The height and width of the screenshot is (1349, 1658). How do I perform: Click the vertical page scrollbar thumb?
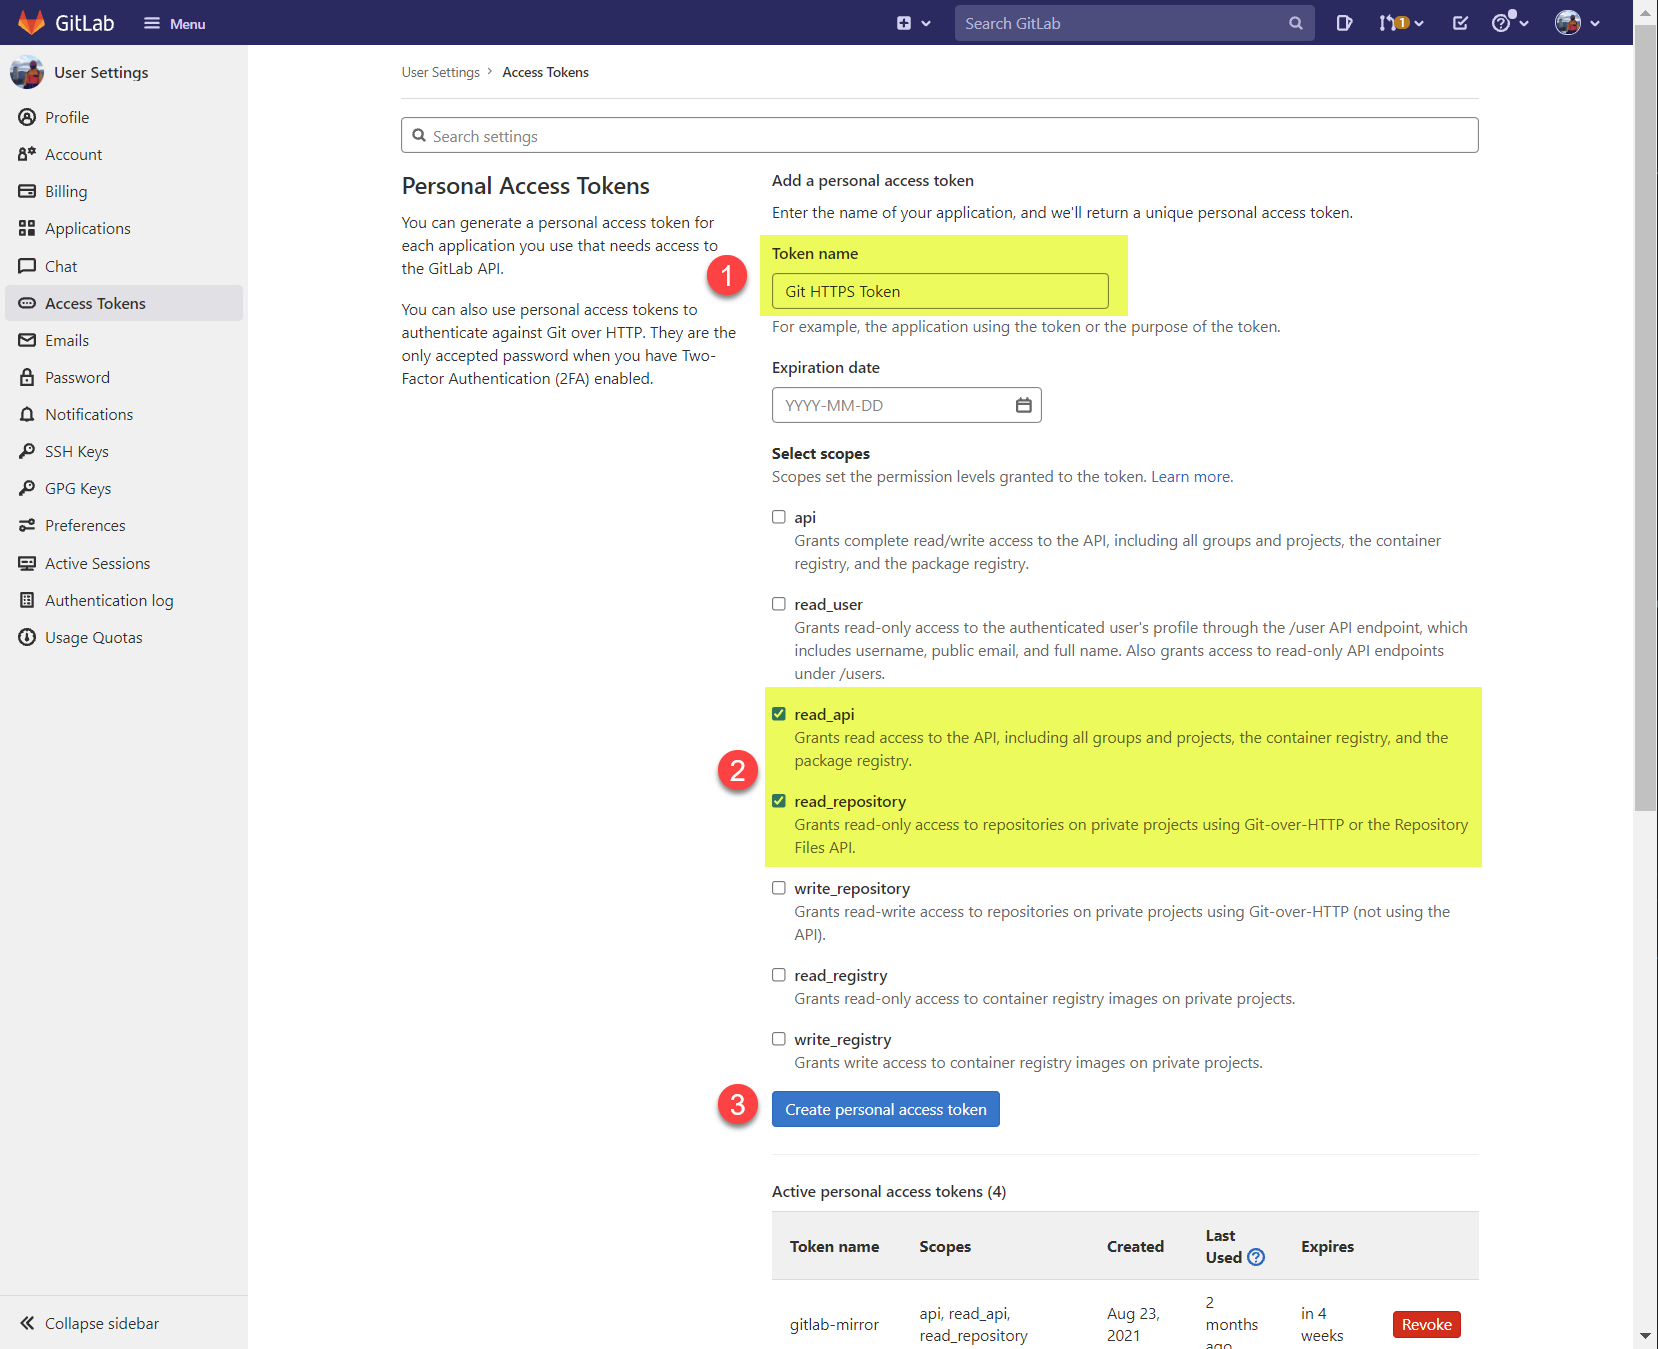point(1645,420)
